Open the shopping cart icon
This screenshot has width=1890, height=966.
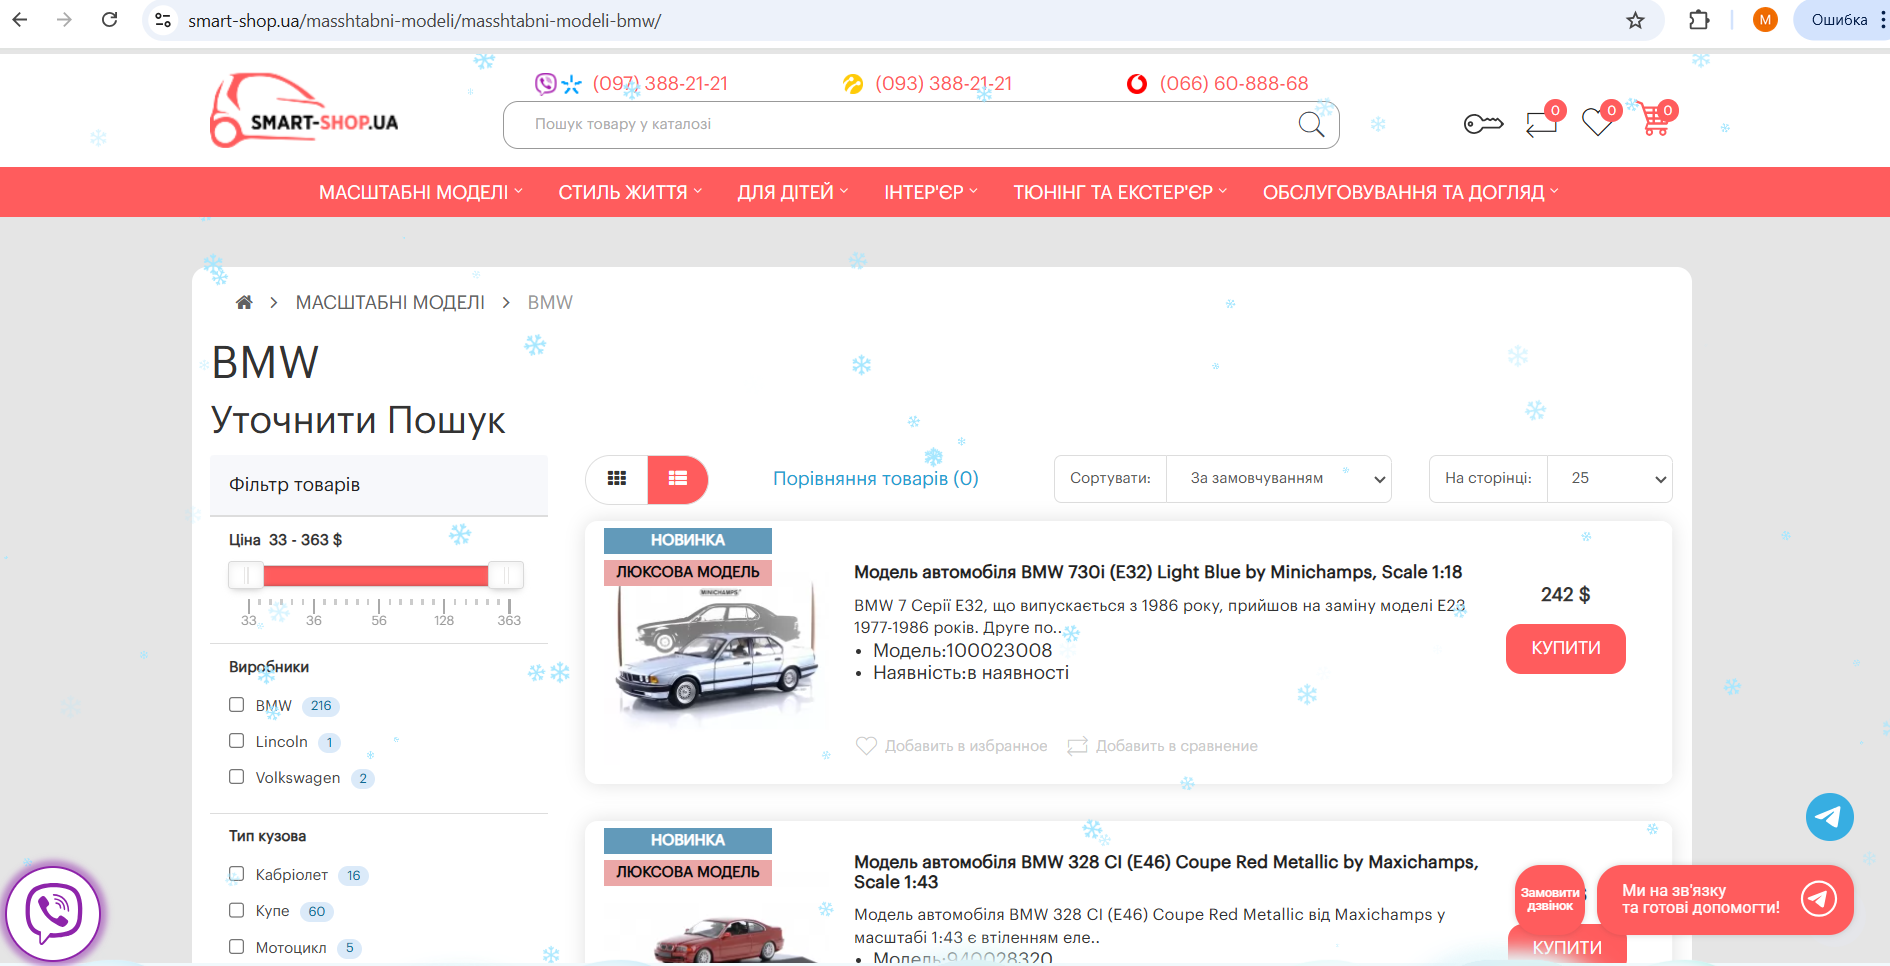coord(1654,121)
